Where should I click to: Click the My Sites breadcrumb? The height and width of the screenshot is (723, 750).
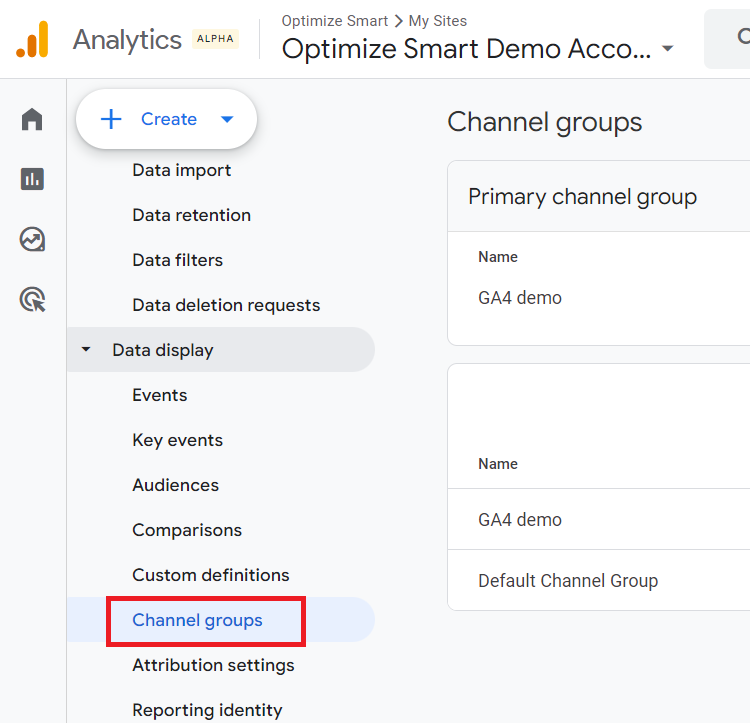pyautogui.click(x=437, y=21)
